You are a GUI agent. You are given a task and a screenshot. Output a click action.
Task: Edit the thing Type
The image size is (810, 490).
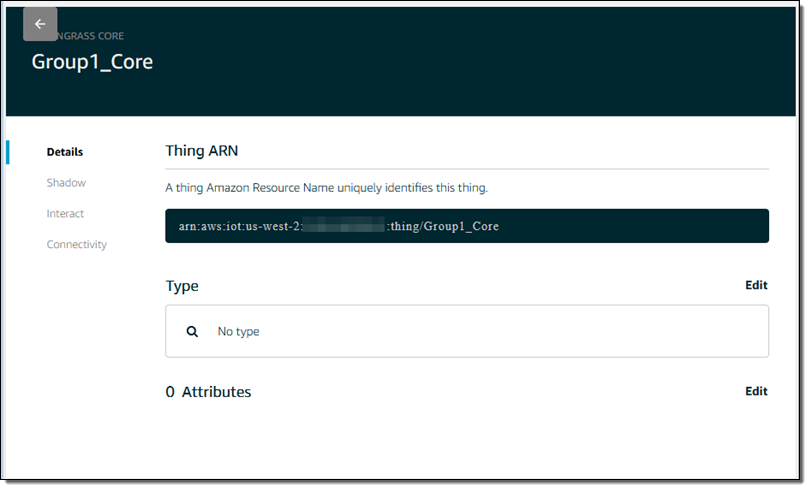coord(756,285)
